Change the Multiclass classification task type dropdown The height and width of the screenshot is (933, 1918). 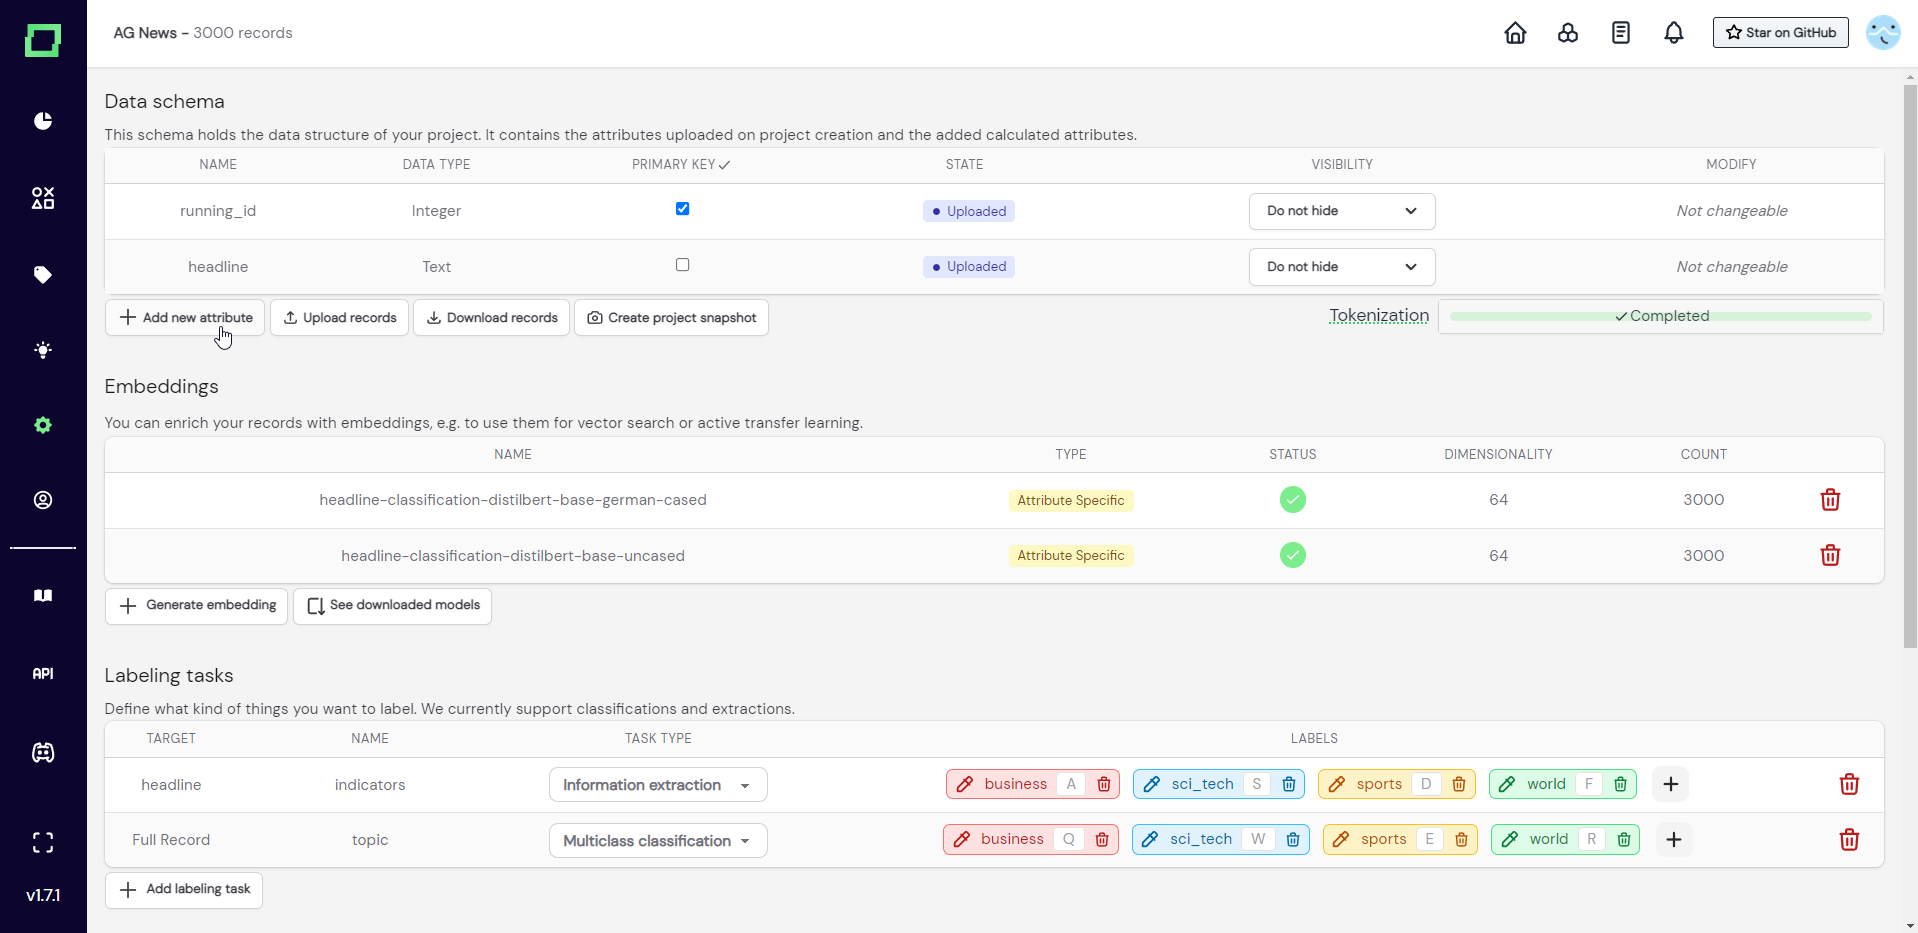click(658, 841)
